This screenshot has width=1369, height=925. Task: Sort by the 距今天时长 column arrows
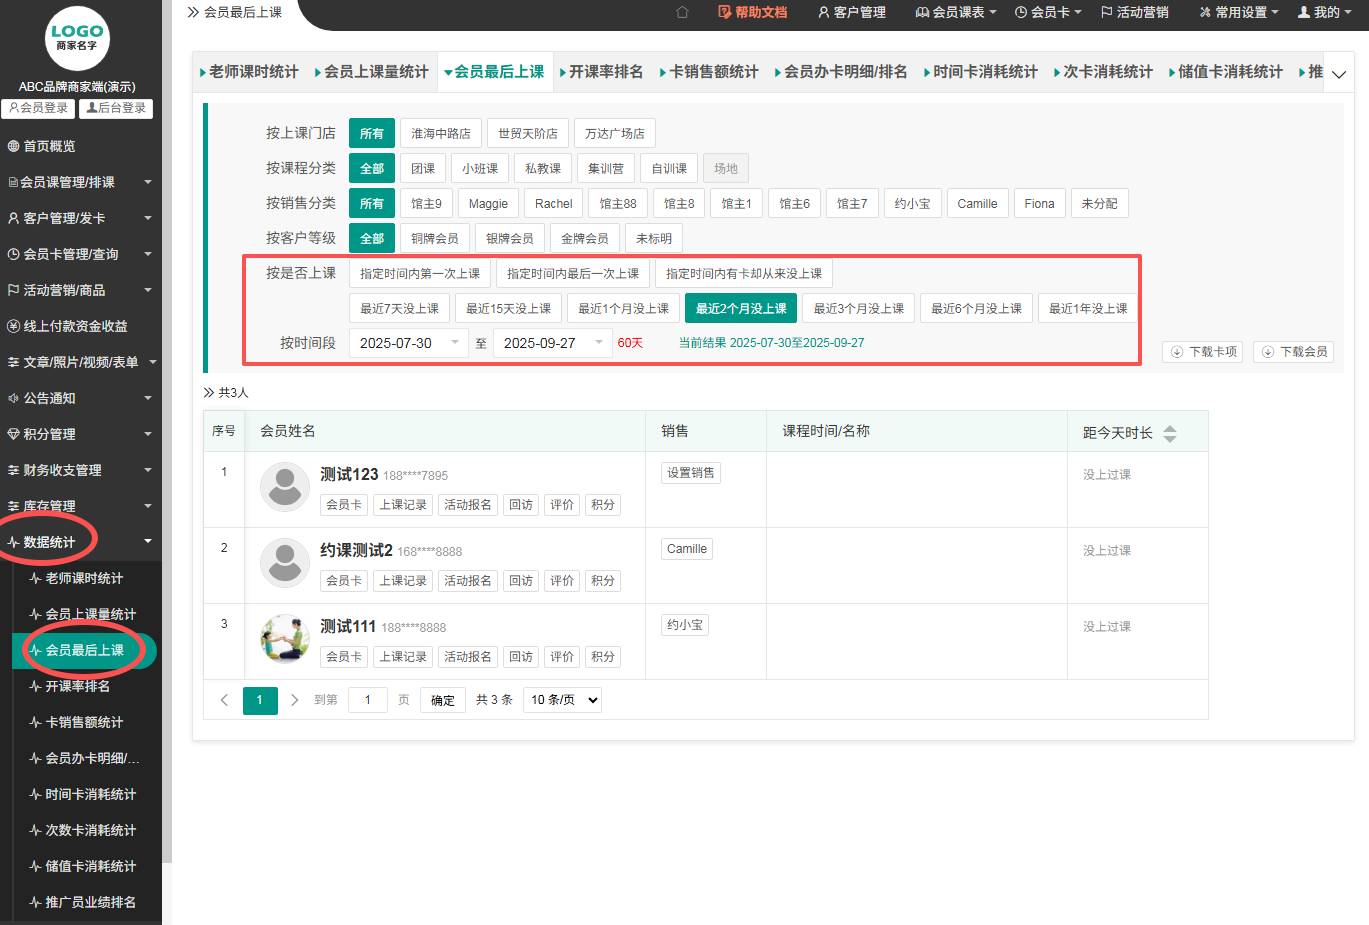(x=1169, y=433)
